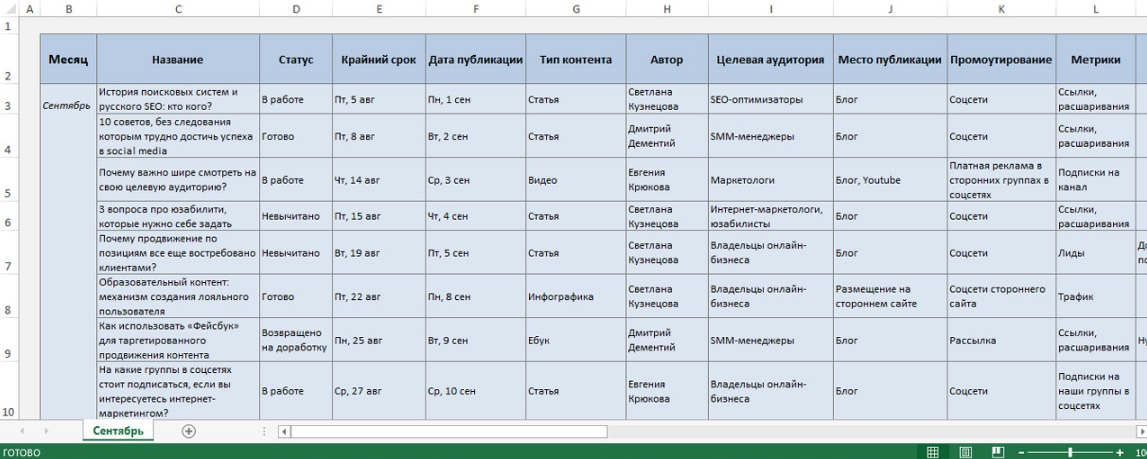
Task: Switch to Page Break Preview view
Action: [x=996, y=452]
